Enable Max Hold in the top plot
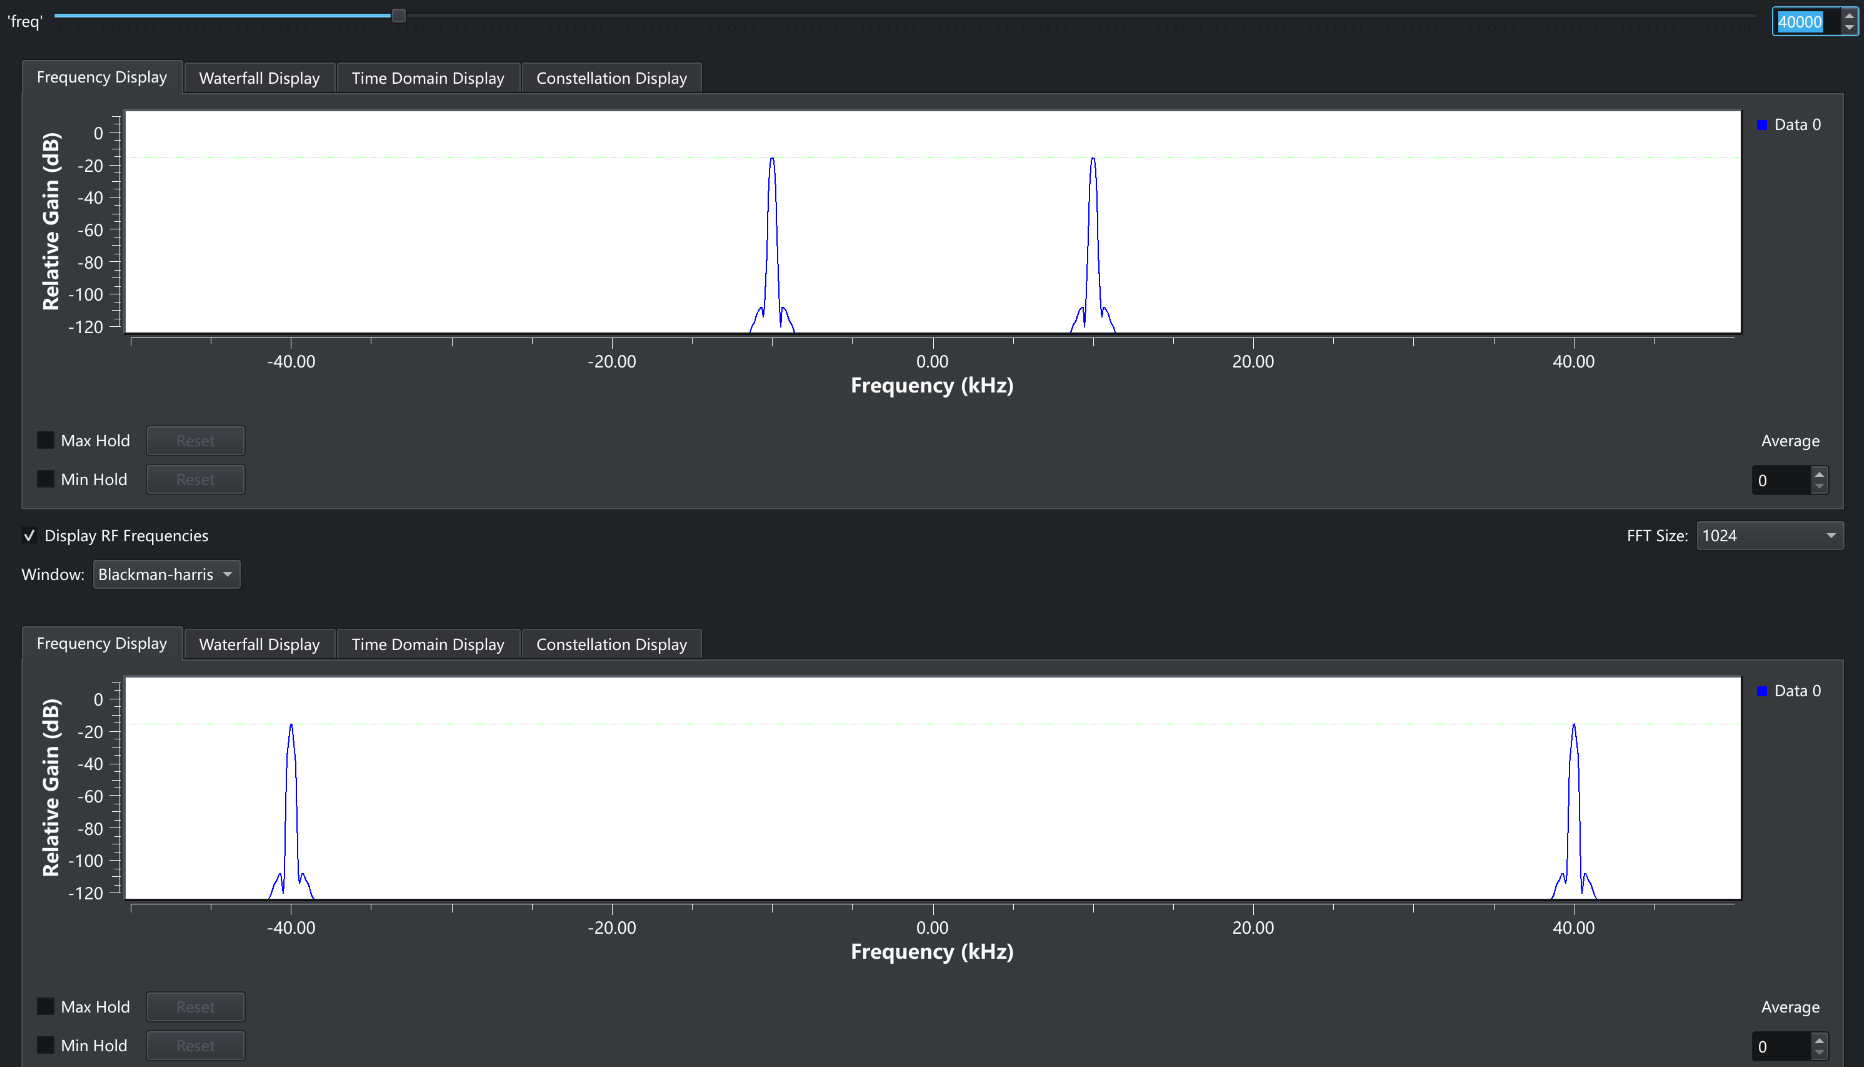The width and height of the screenshot is (1864, 1067). (46, 440)
